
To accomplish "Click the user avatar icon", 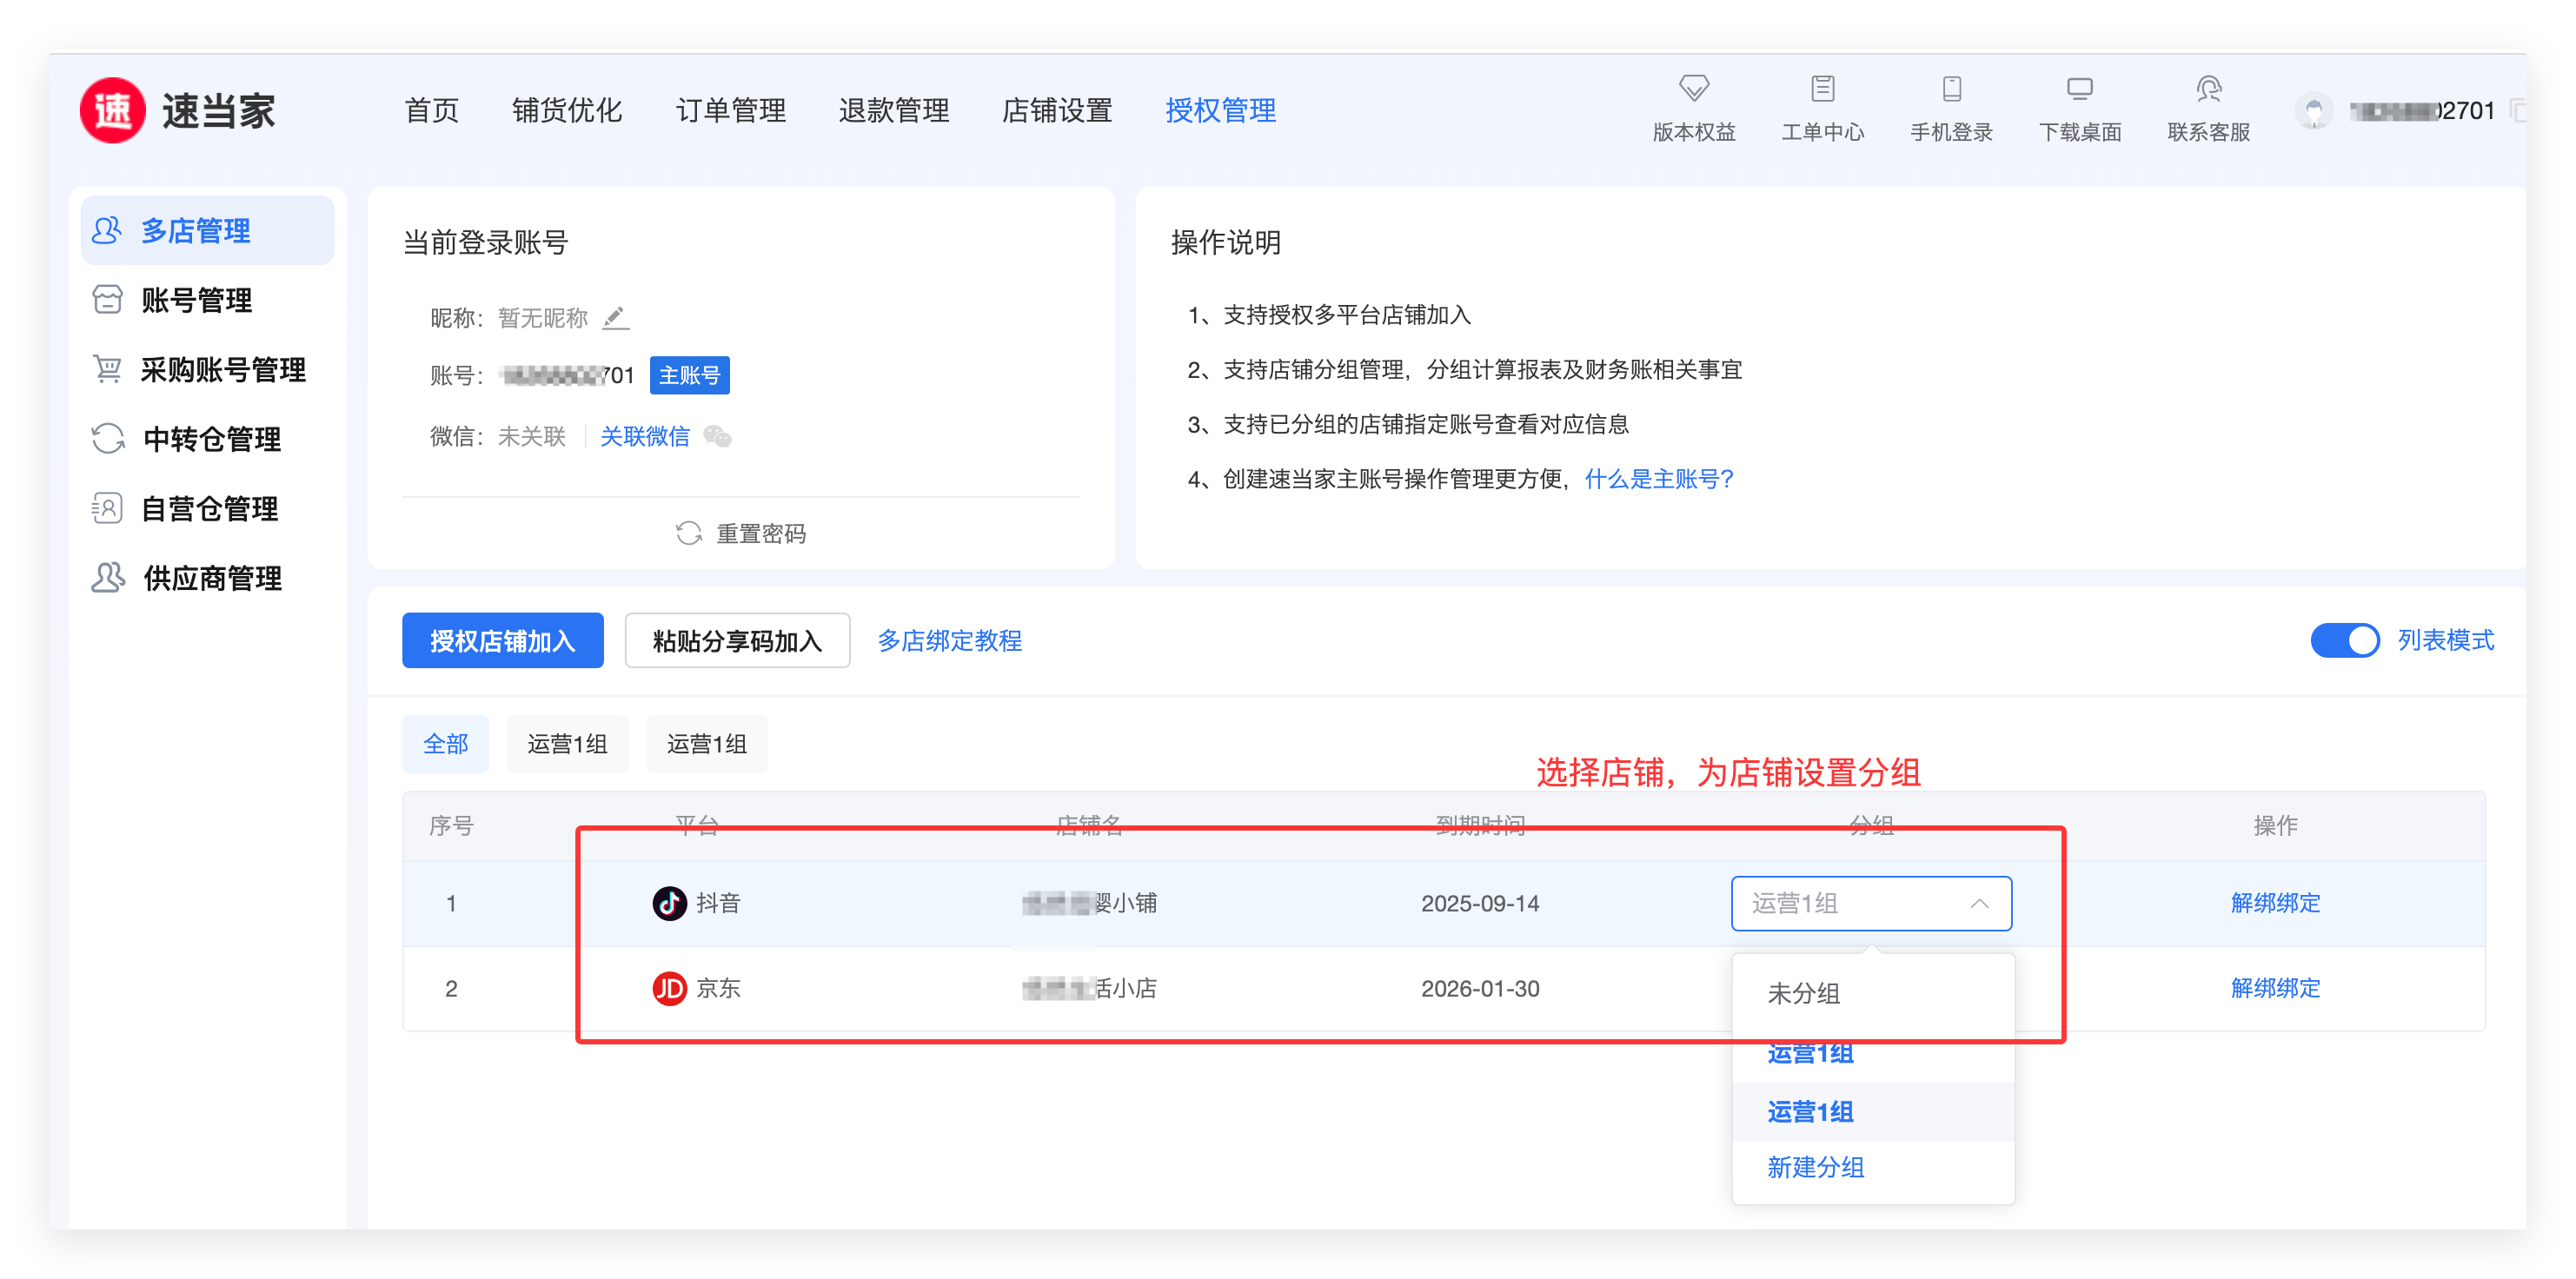I will click(x=2313, y=111).
